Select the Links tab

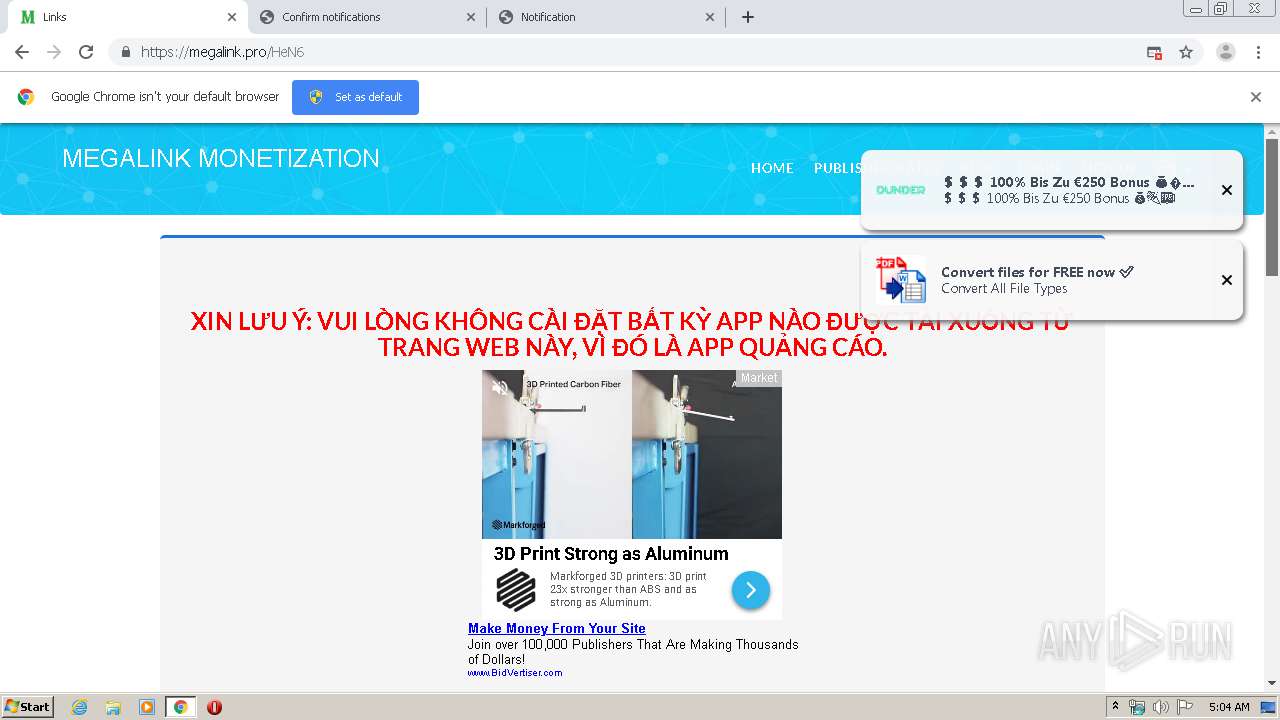pyautogui.click(x=128, y=17)
